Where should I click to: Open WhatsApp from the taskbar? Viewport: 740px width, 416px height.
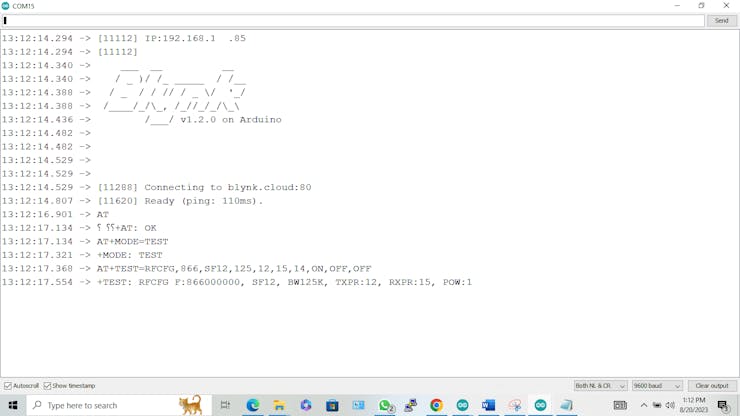[x=385, y=405]
